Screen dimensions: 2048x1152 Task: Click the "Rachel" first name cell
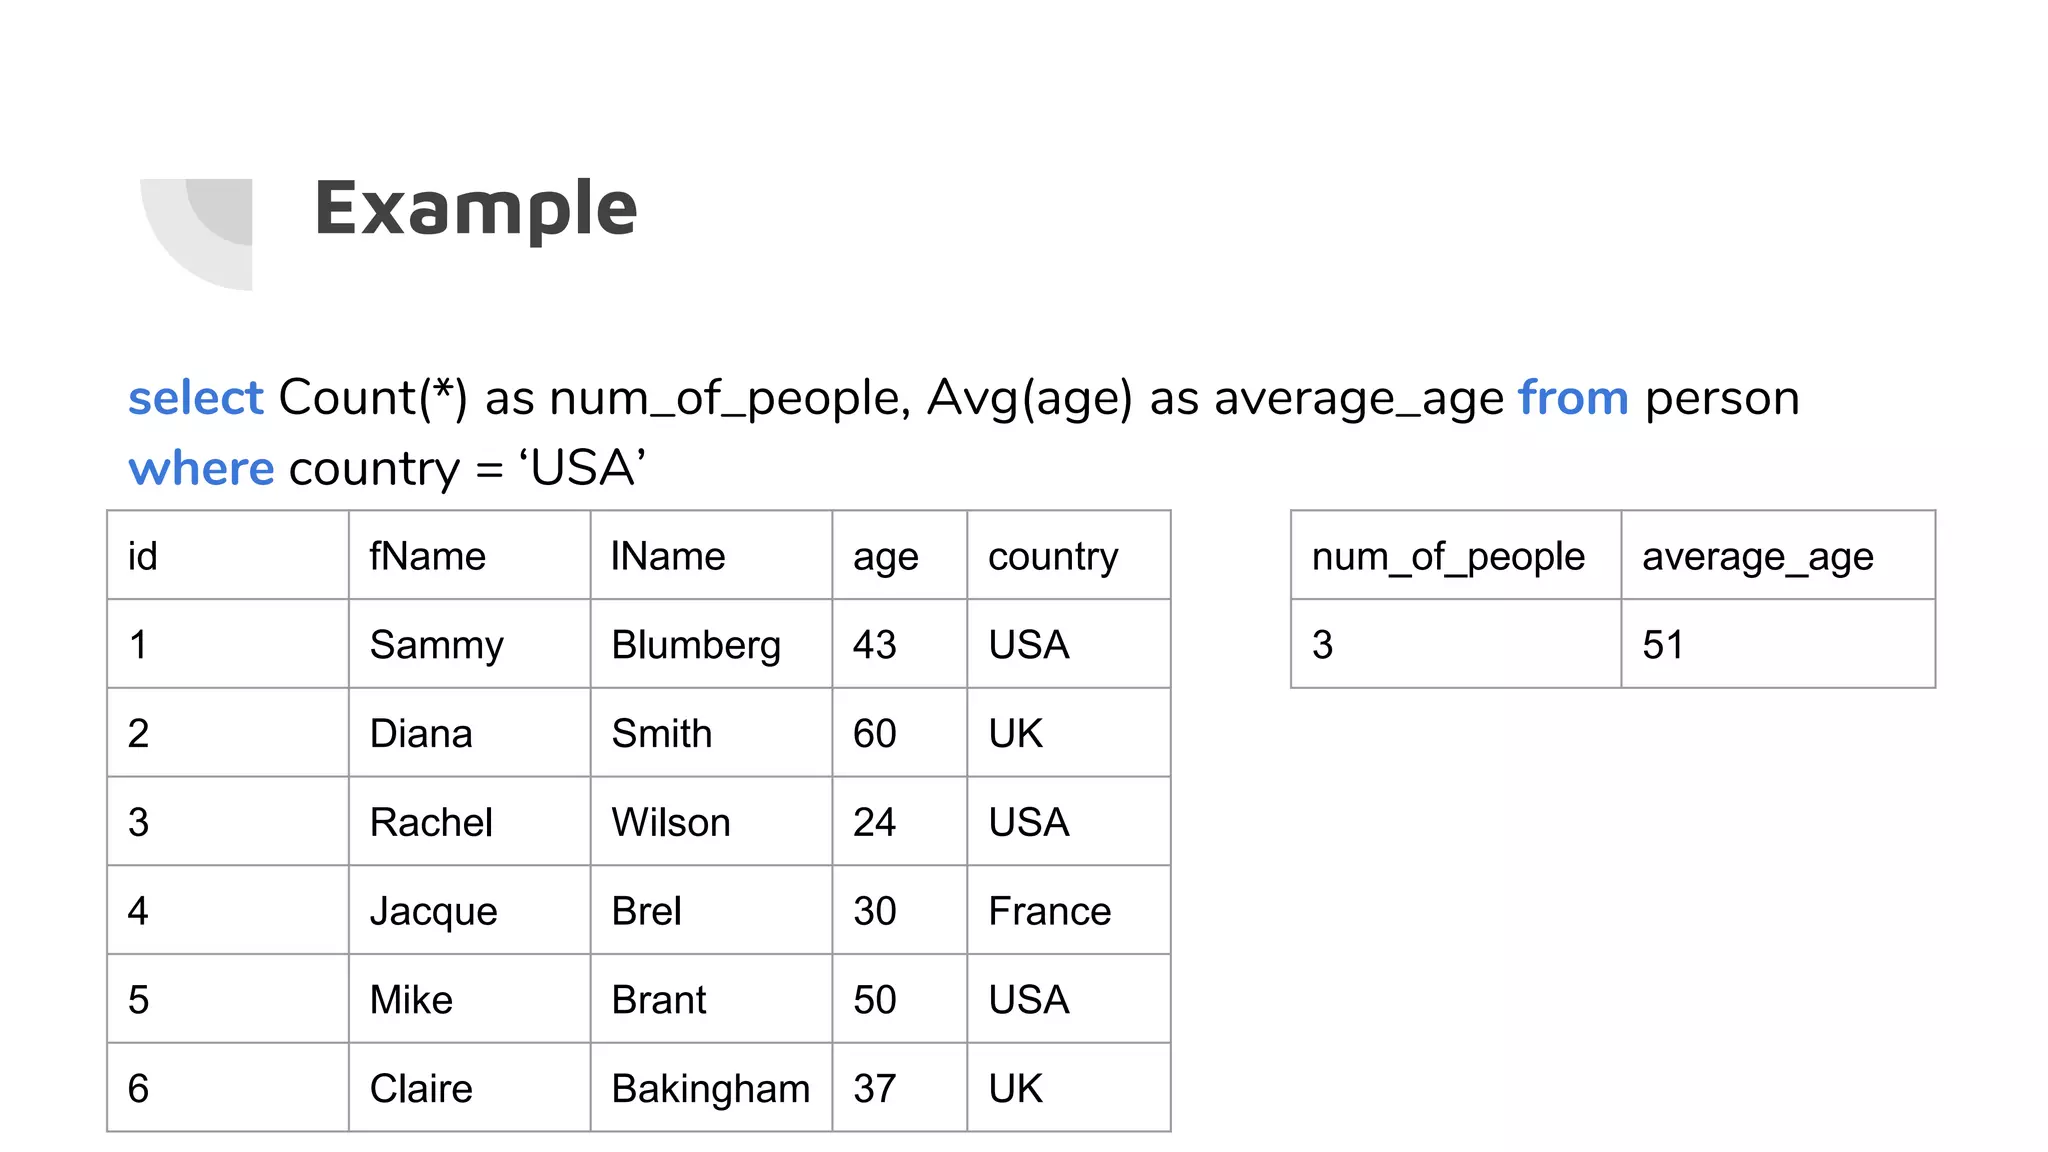(431, 822)
